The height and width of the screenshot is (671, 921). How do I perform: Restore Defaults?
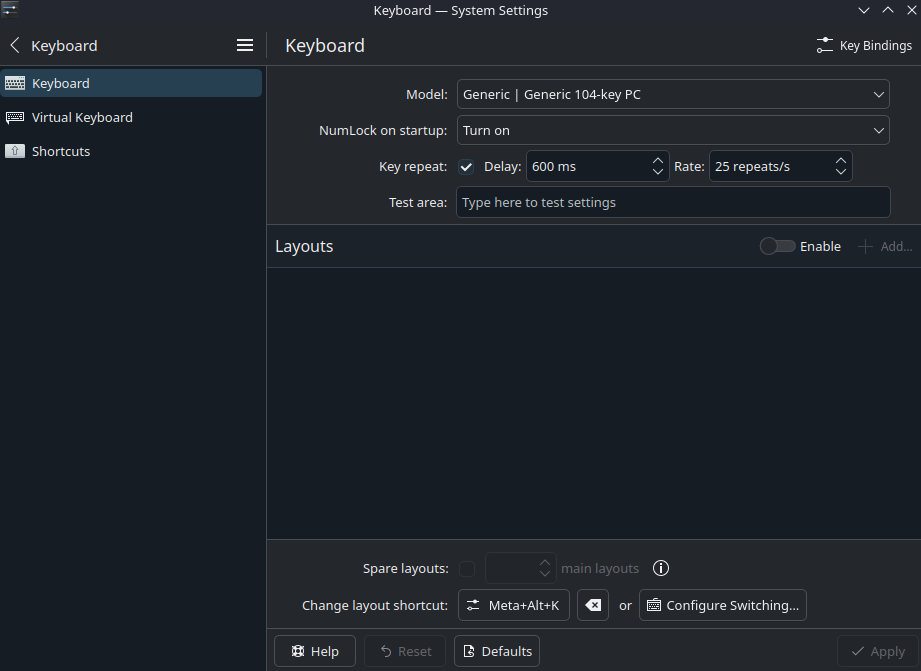[497, 651]
